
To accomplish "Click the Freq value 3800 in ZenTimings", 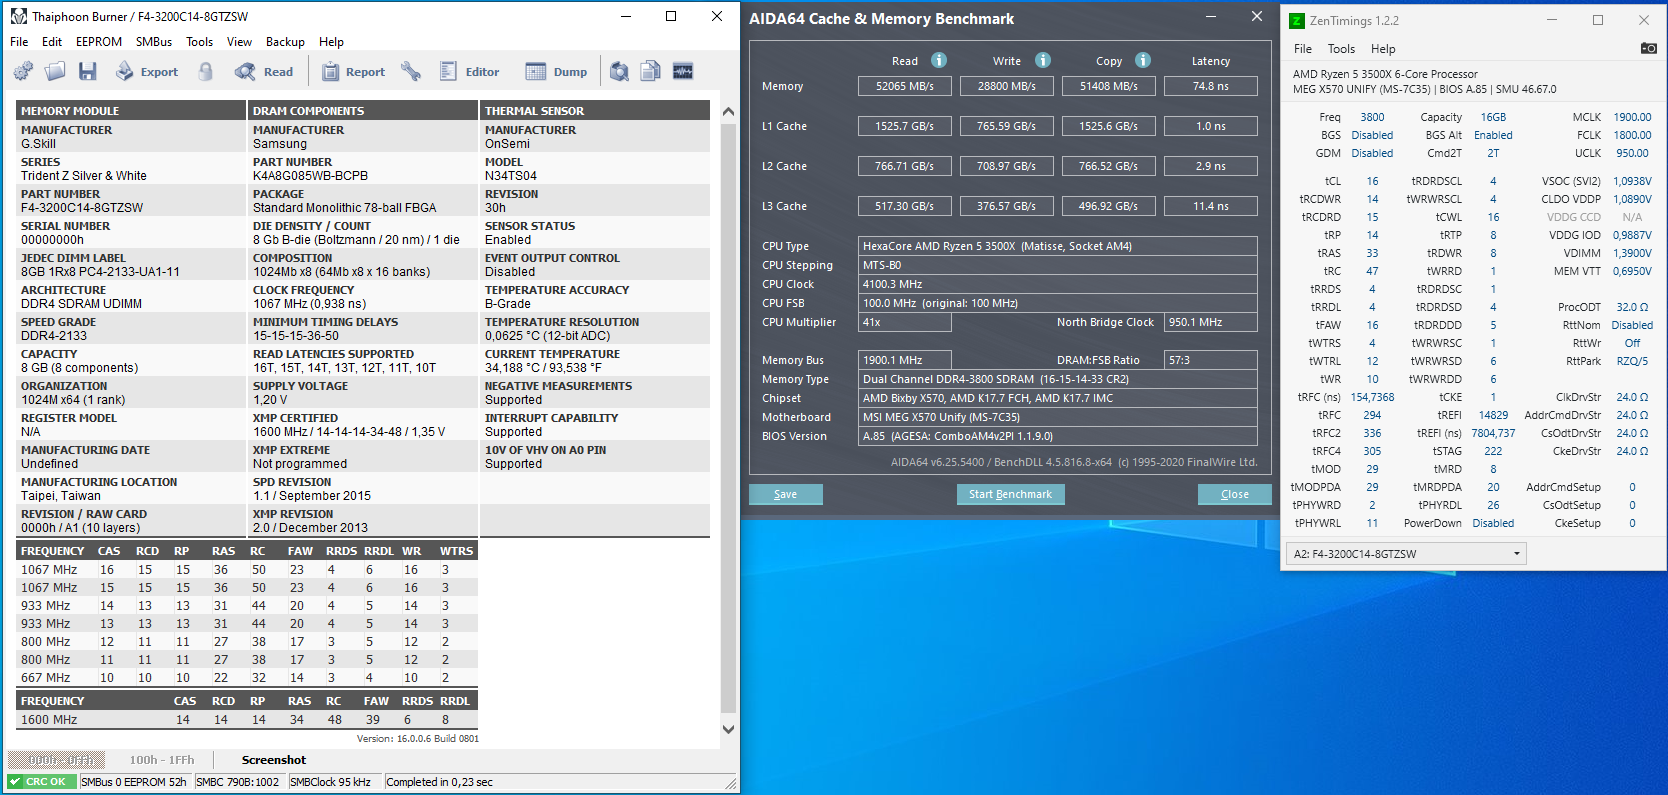I will (x=1372, y=117).
